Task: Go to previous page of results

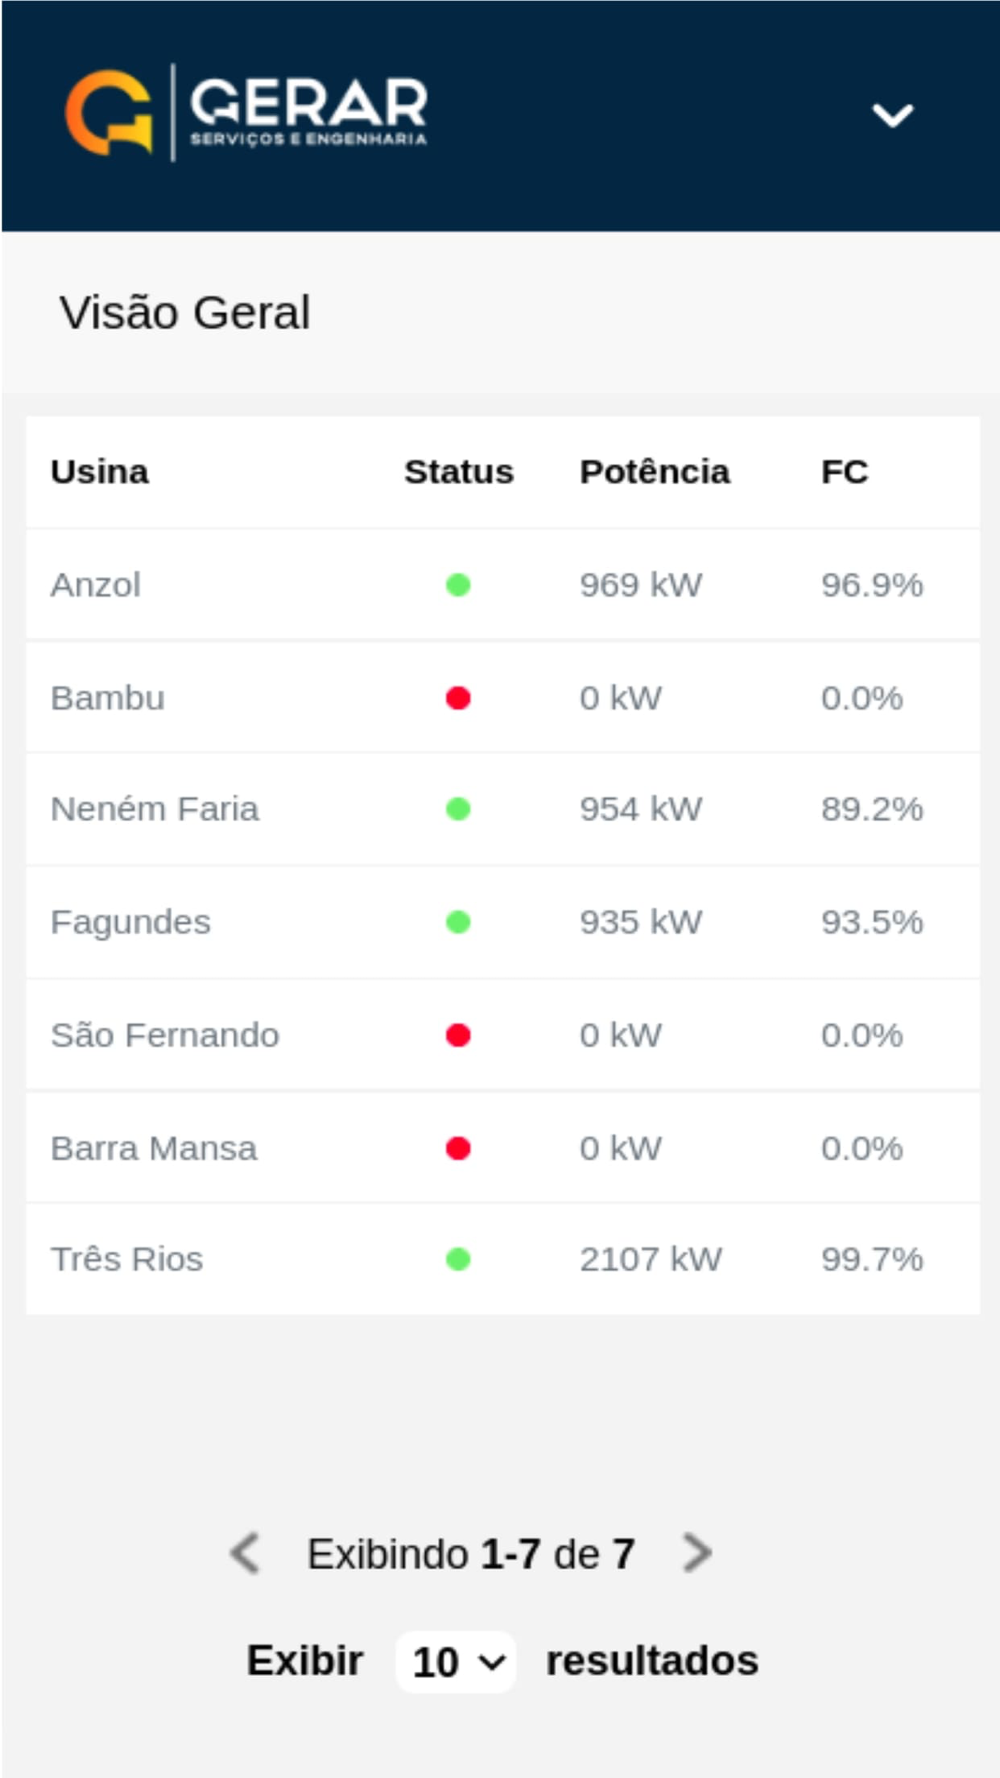Action: (x=245, y=1553)
